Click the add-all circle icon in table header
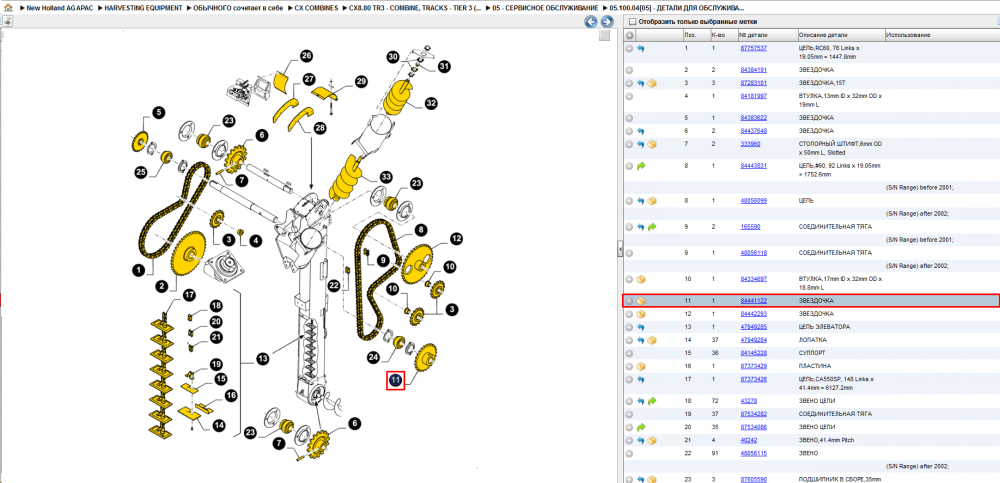1000x483 pixels. pyautogui.click(x=629, y=34)
